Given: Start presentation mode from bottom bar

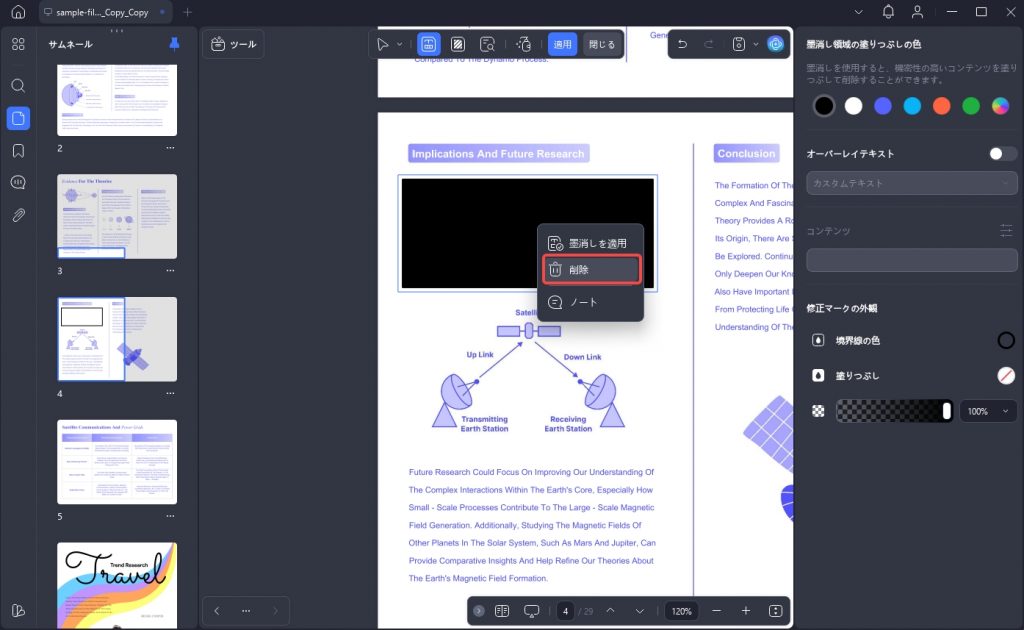Looking at the screenshot, I should [532, 611].
